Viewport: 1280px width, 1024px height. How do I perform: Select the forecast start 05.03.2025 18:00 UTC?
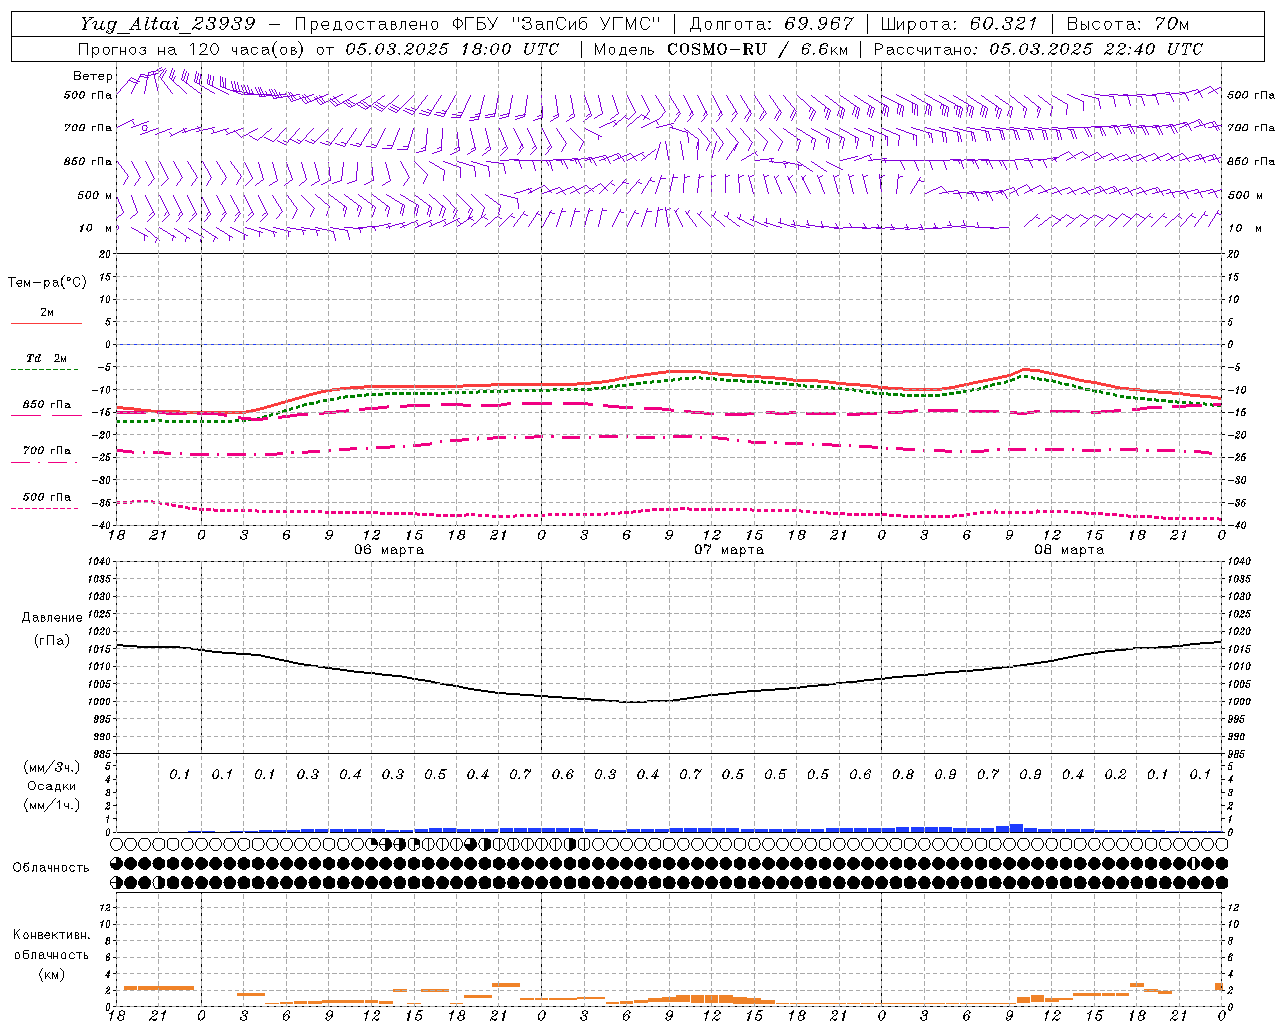click(x=452, y=49)
